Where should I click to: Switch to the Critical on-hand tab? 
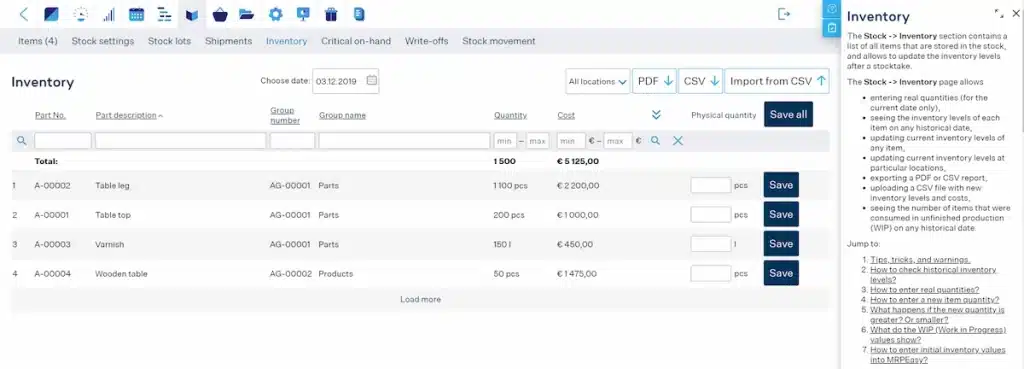click(356, 41)
